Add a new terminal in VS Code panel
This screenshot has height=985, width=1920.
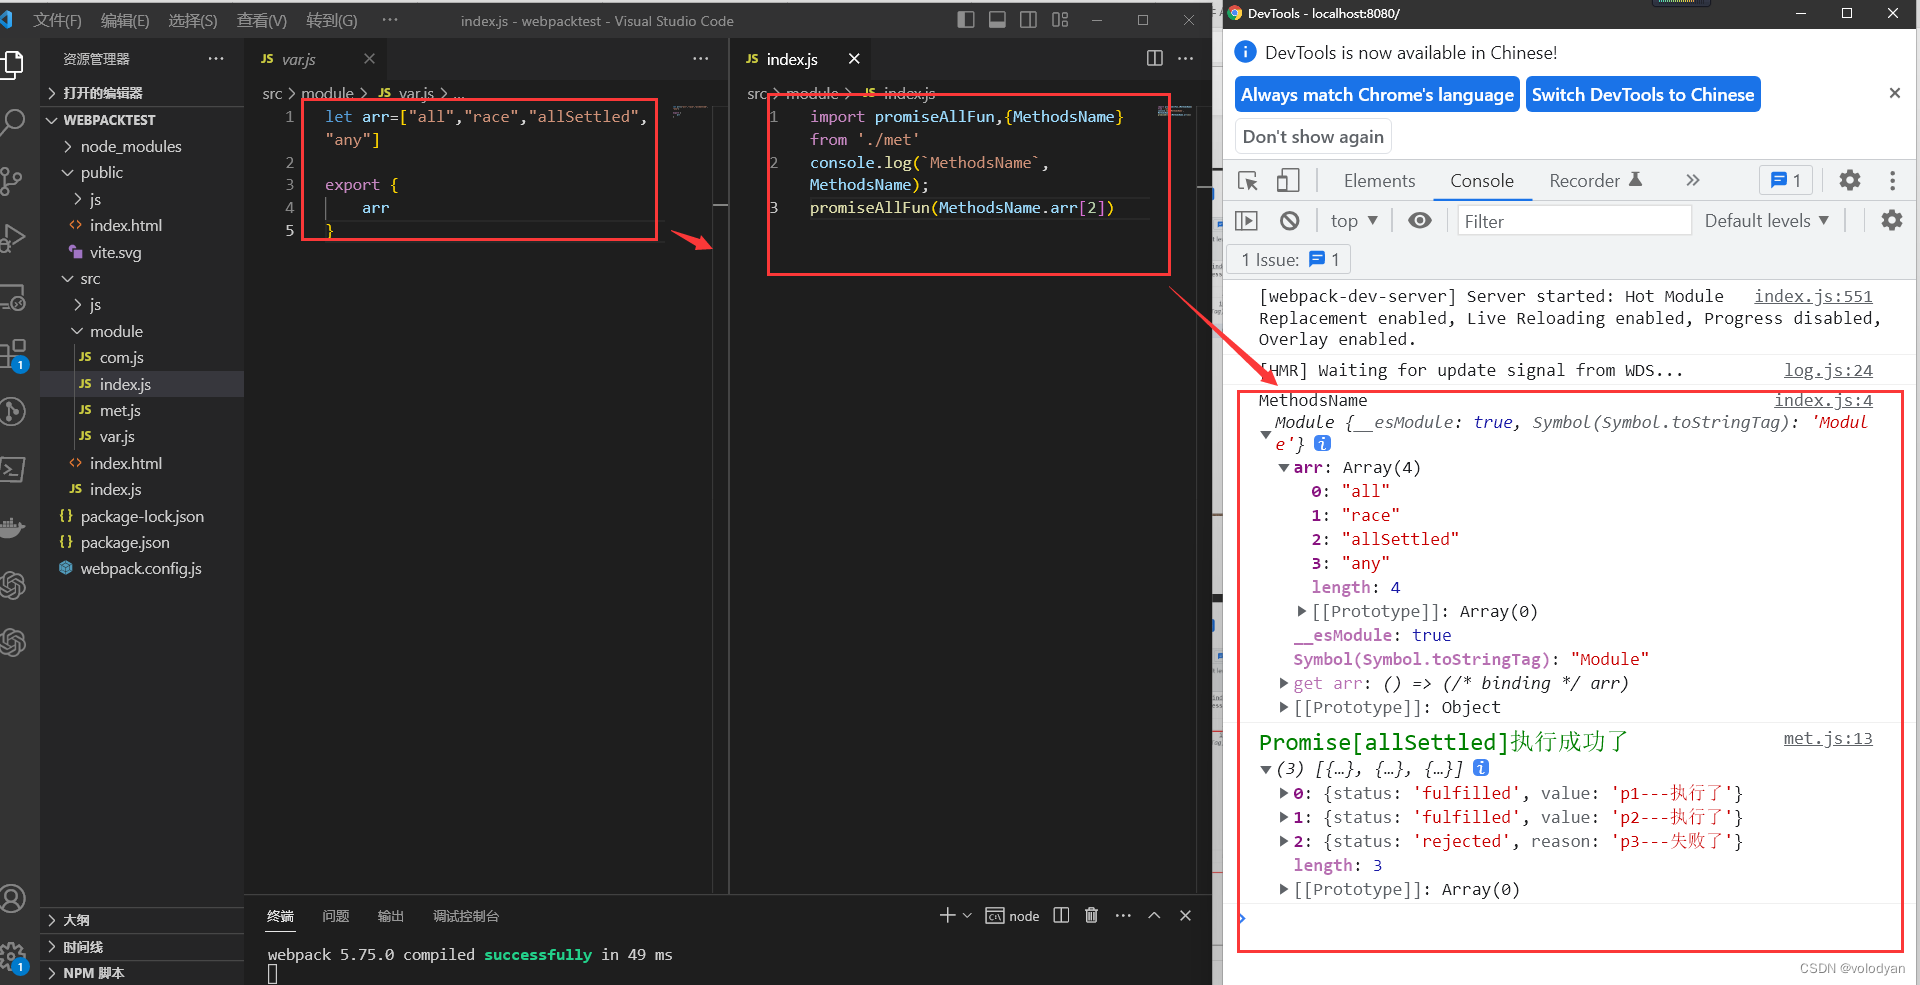[x=948, y=915]
